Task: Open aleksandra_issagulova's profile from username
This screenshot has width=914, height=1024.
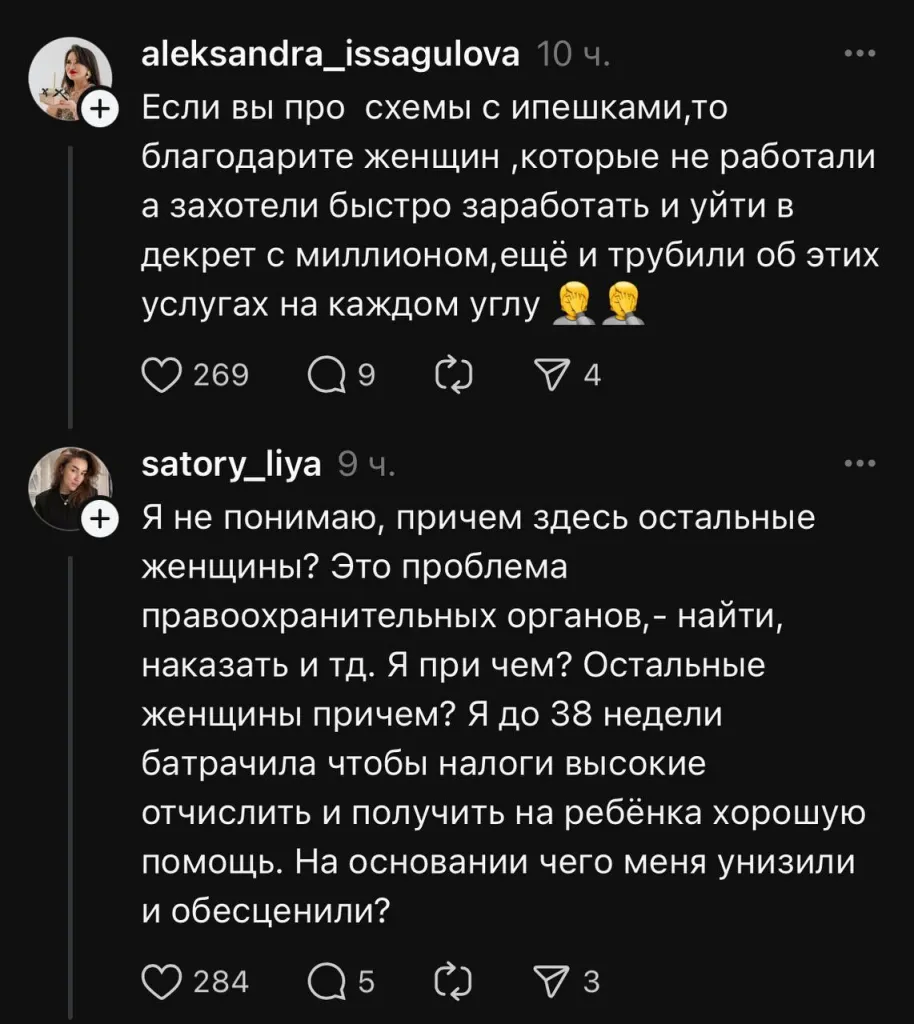Action: pyautogui.click(x=331, y=54)
